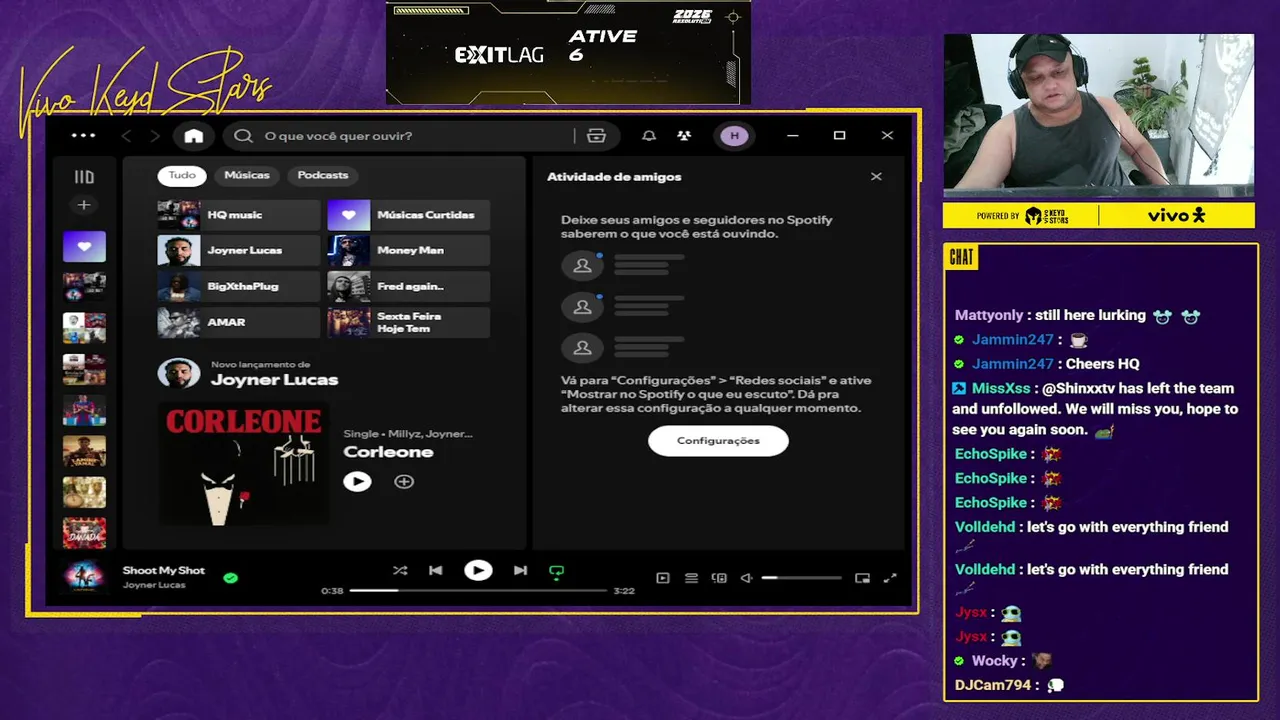Open the Sexta Feira Hoje Tem tile

click(408, 322)
